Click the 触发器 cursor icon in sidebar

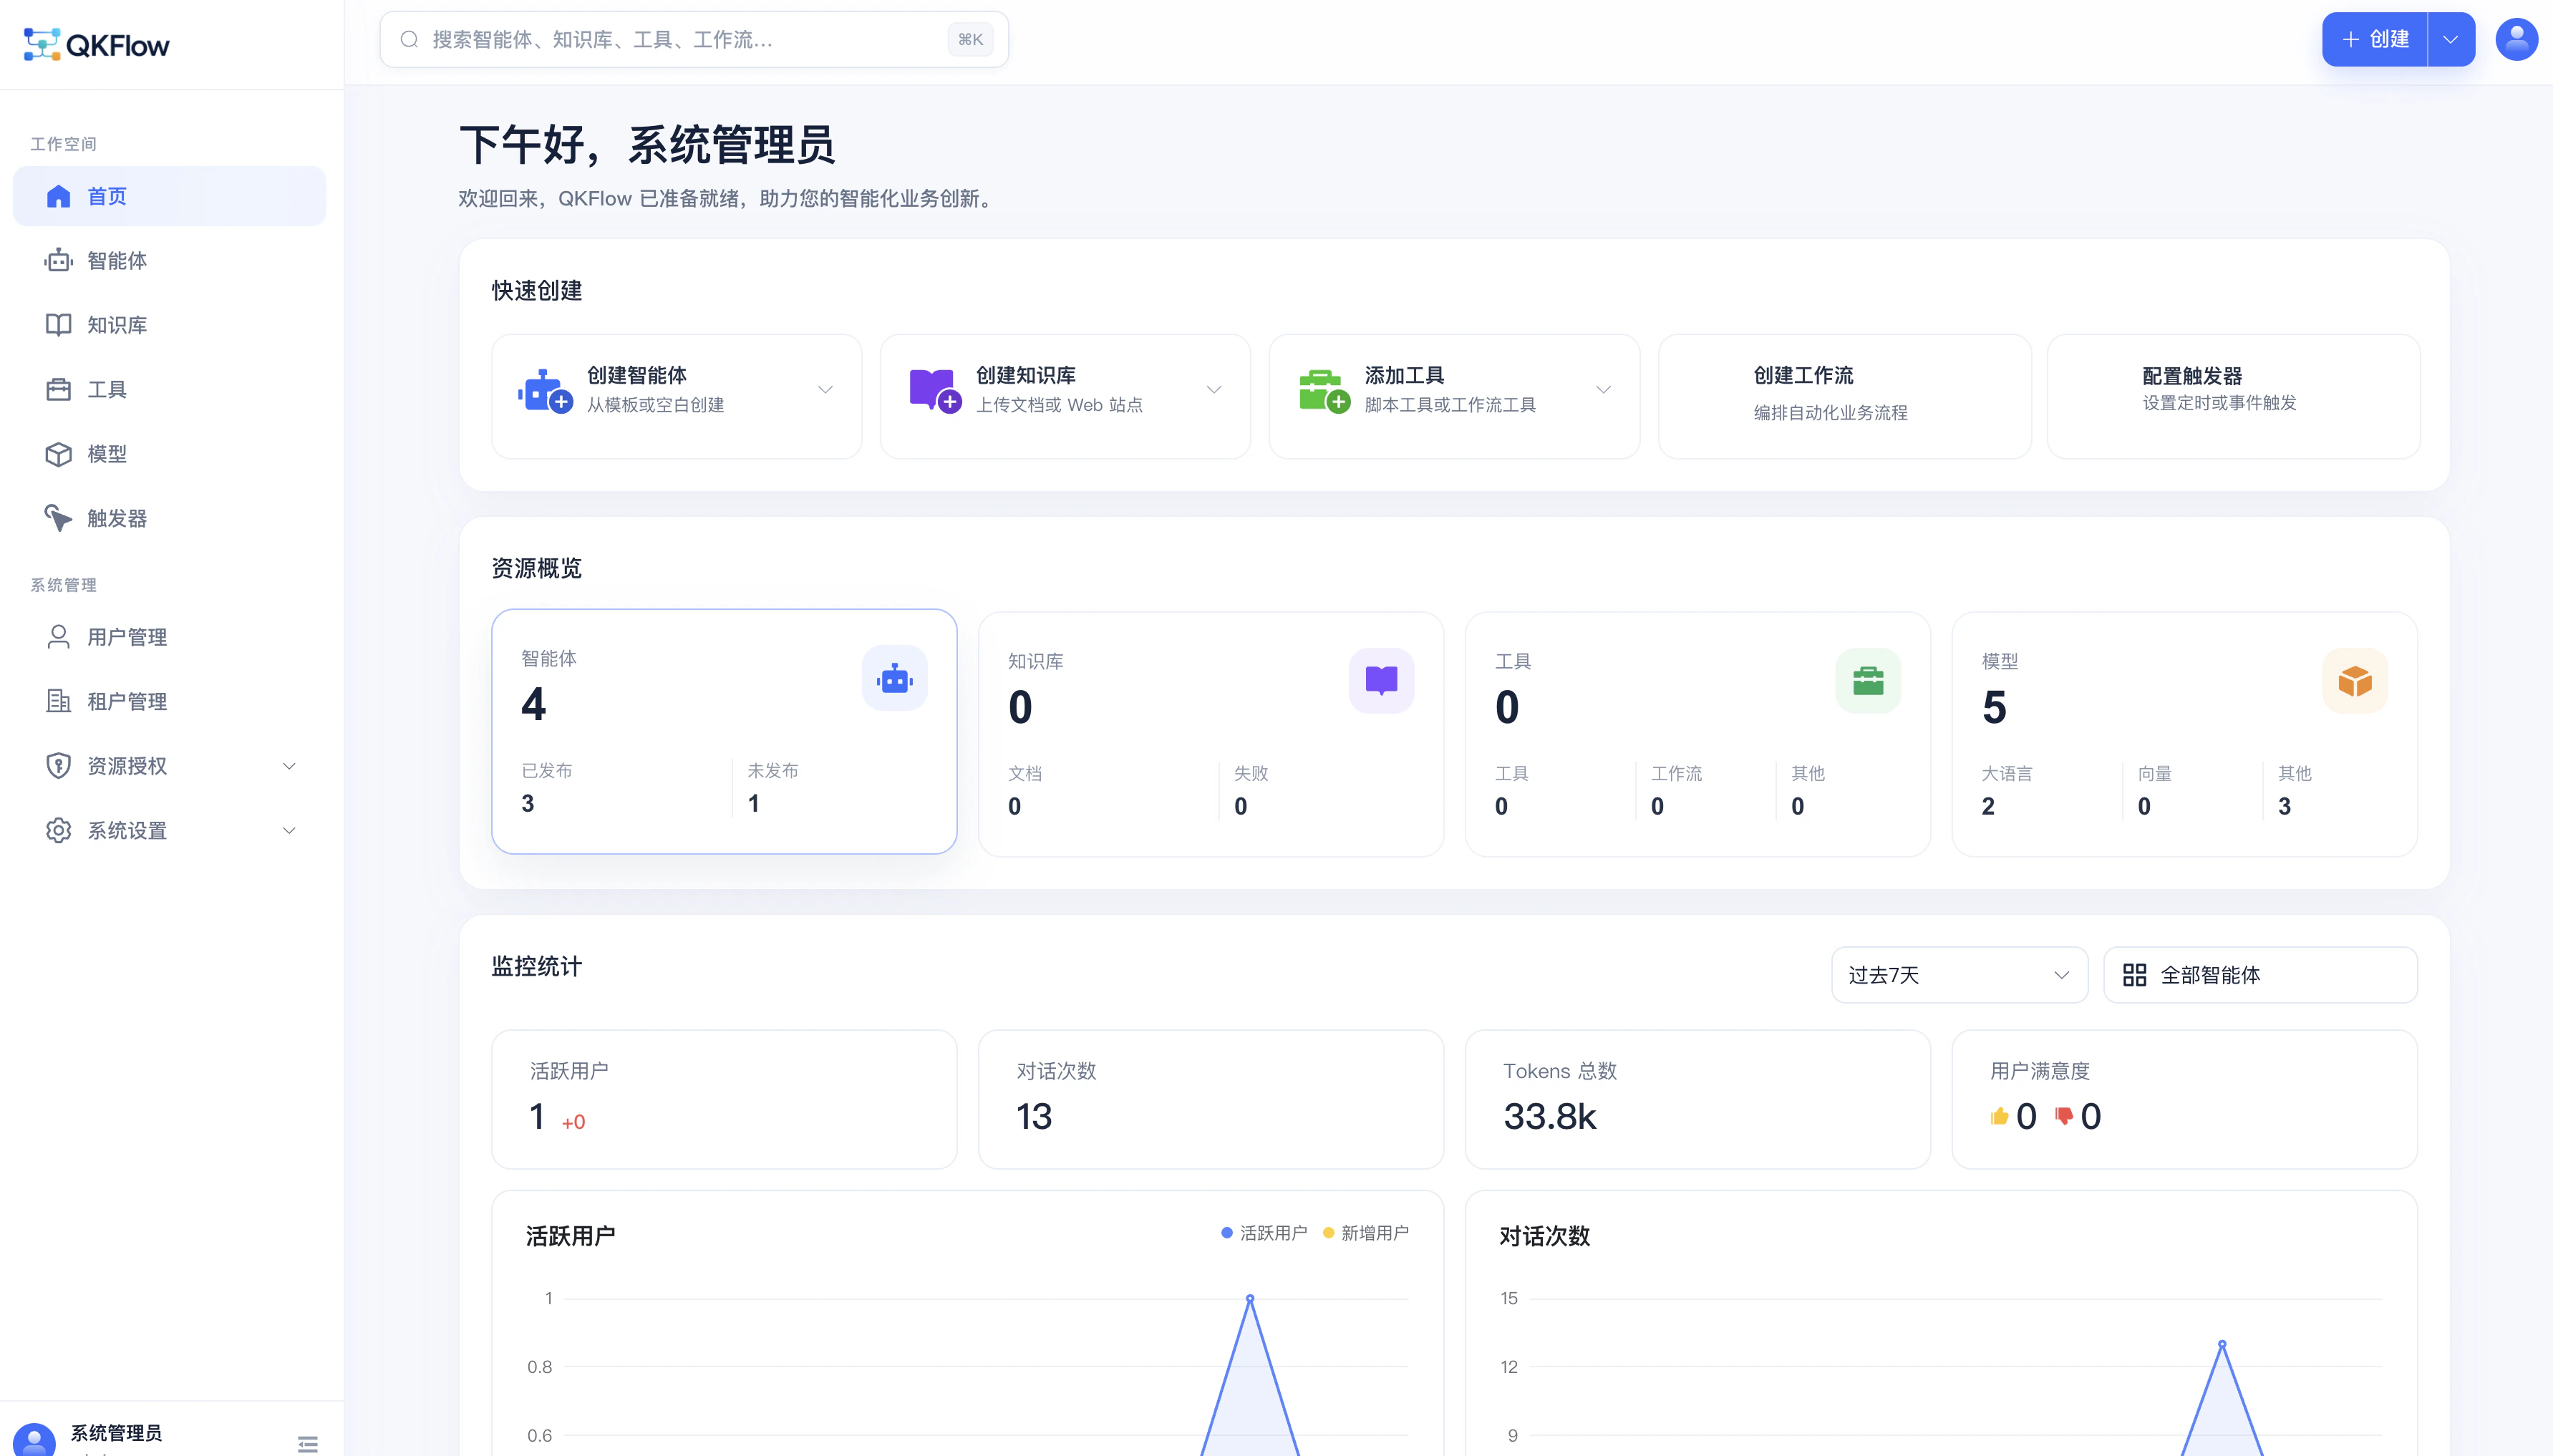coord(59,518)
